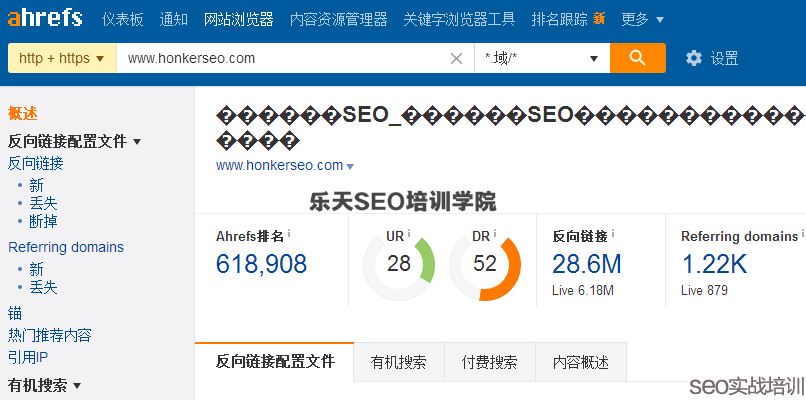Click the Live 6.18M text
The height and width of the screenshot is (400, 806).
[583, 290]
